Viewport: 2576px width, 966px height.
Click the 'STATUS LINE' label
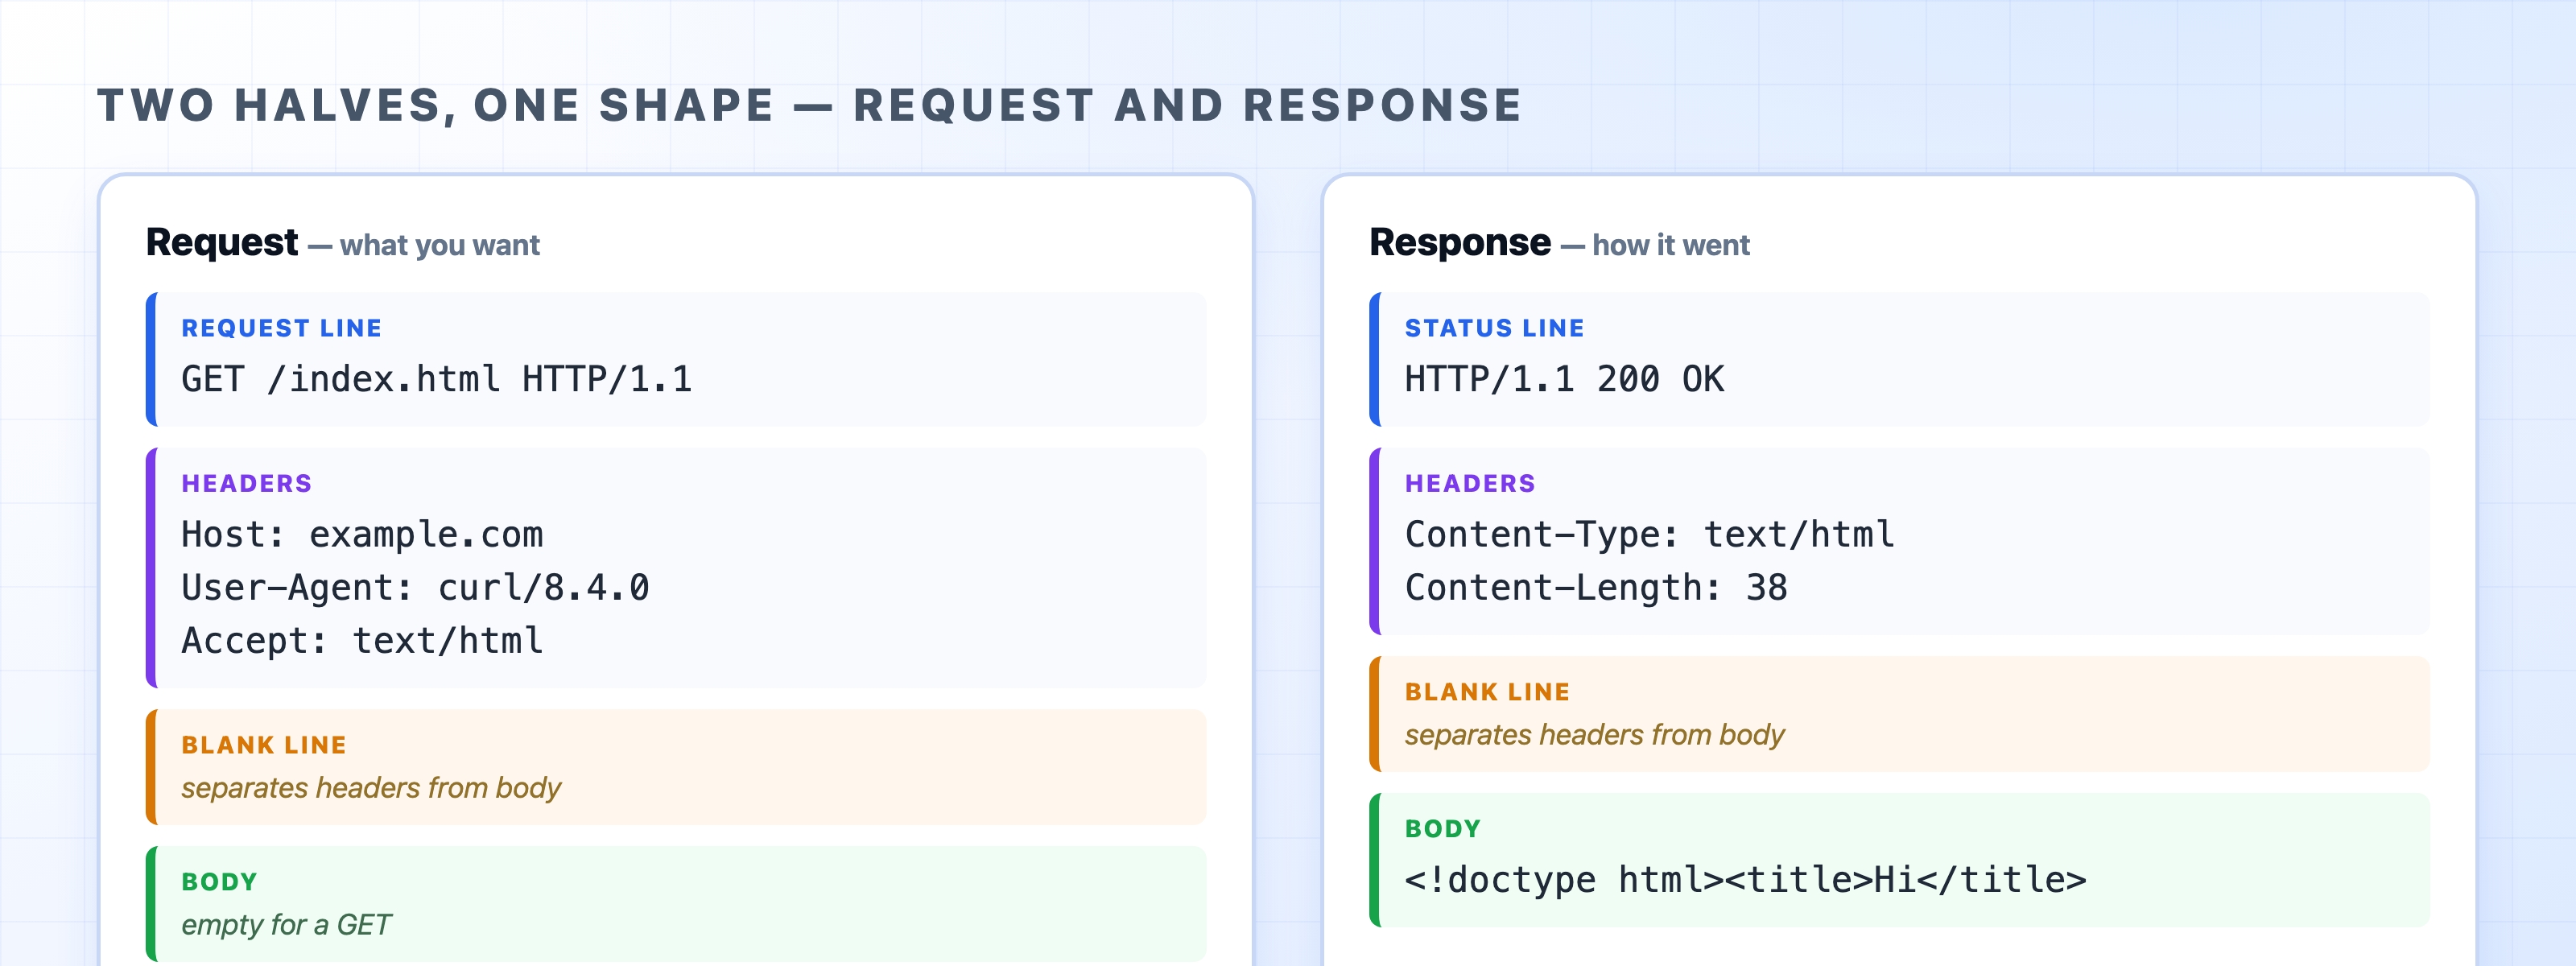[1494, 328]
